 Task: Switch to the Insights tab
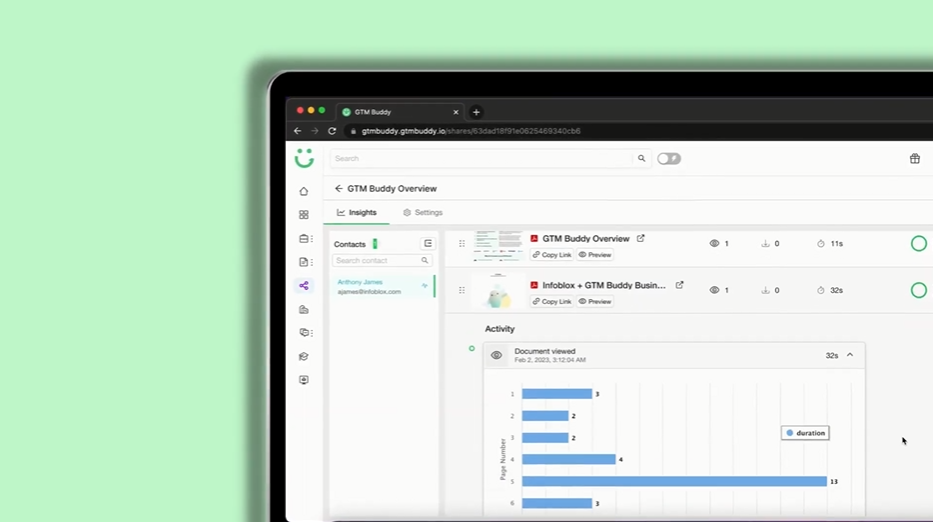point(356,212)
